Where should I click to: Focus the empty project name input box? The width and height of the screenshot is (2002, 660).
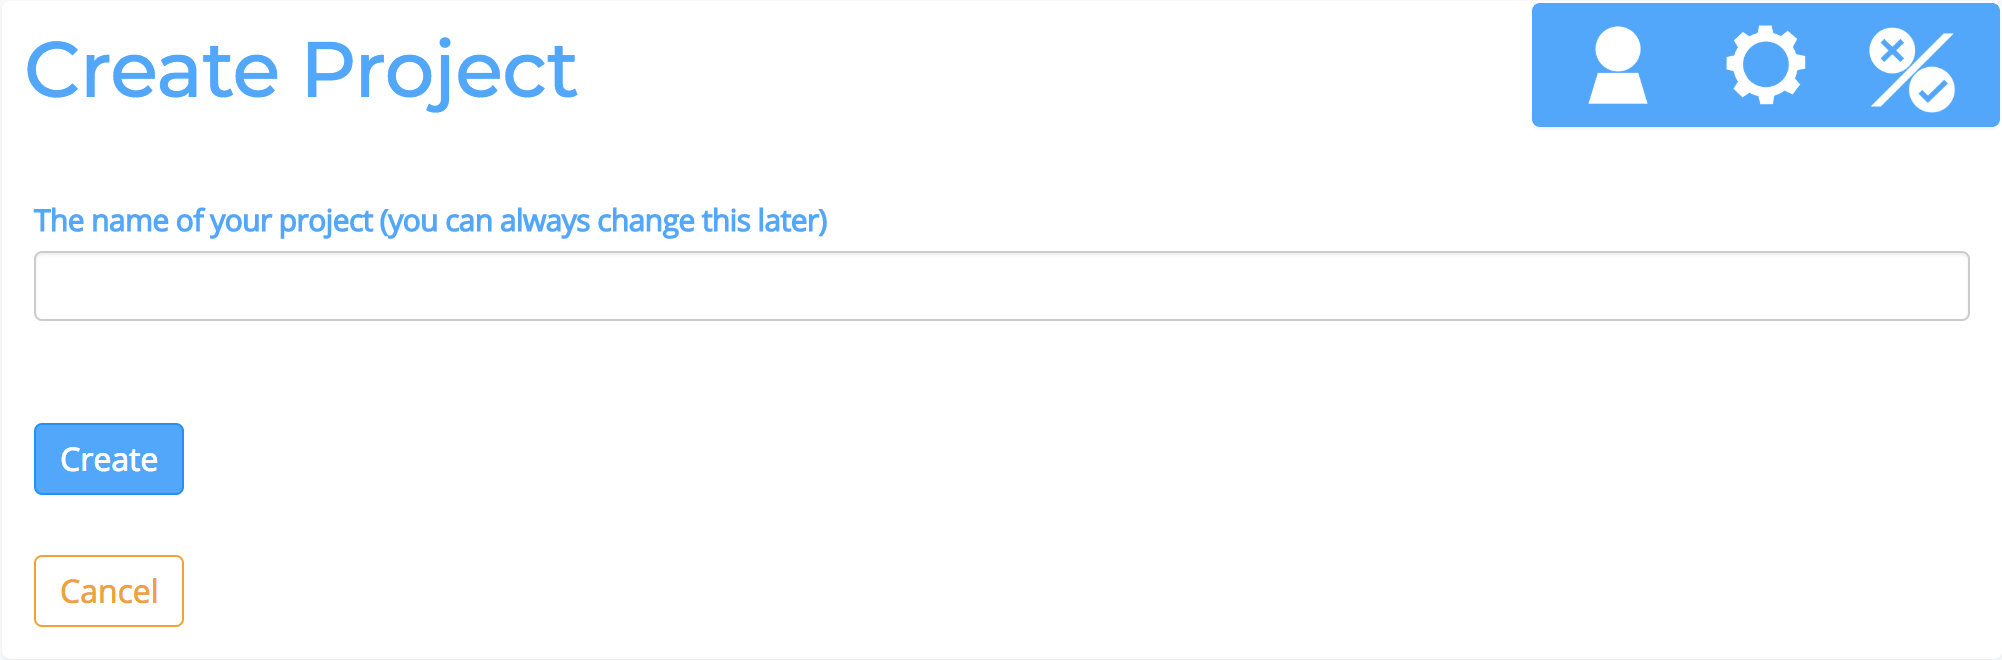click(1001, 286)
